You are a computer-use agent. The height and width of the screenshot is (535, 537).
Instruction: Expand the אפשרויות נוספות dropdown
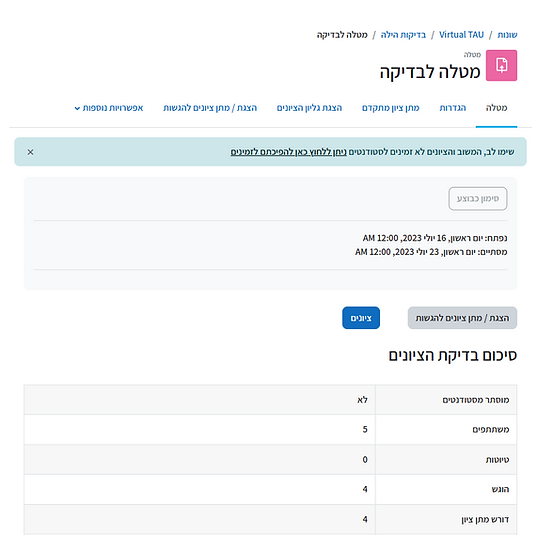click(x=109, y=108)
